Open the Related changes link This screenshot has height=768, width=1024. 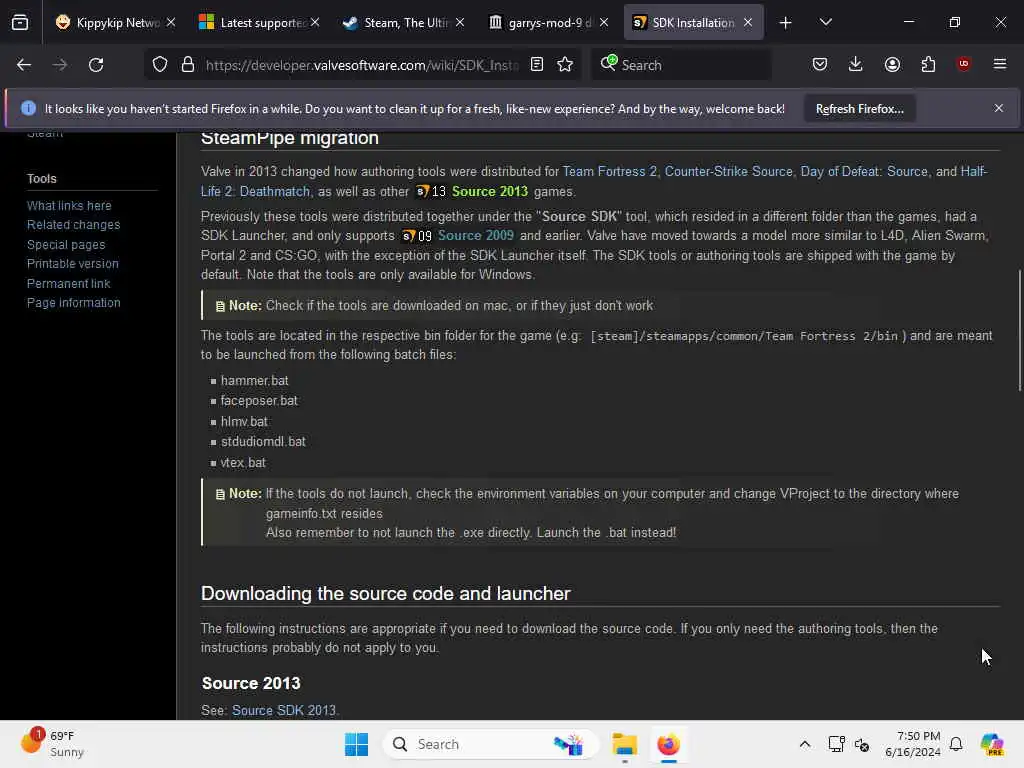tap(73, 225)
